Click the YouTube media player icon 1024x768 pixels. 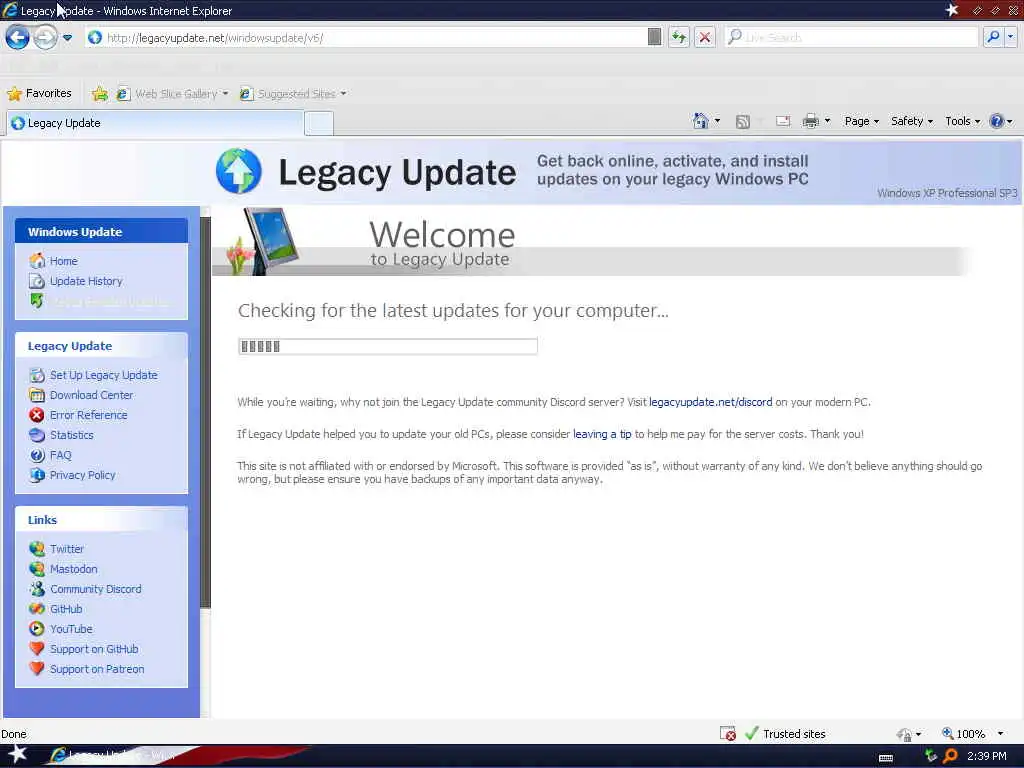pos(37,629)
